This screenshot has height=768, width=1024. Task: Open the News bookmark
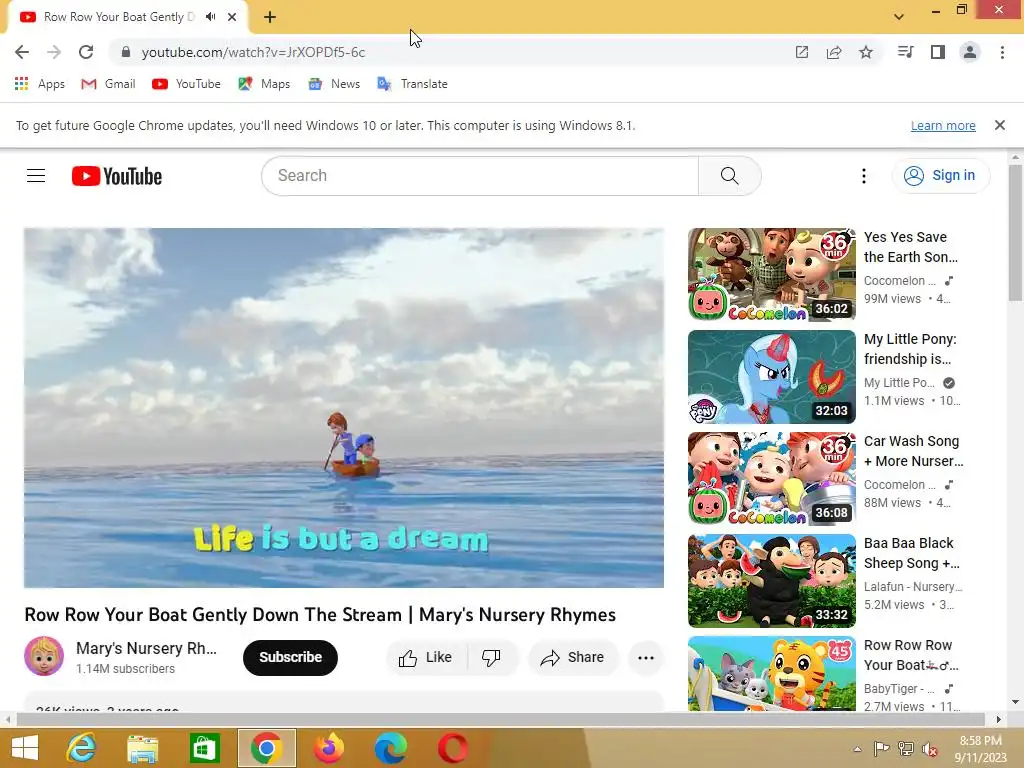tap(334, 84)
